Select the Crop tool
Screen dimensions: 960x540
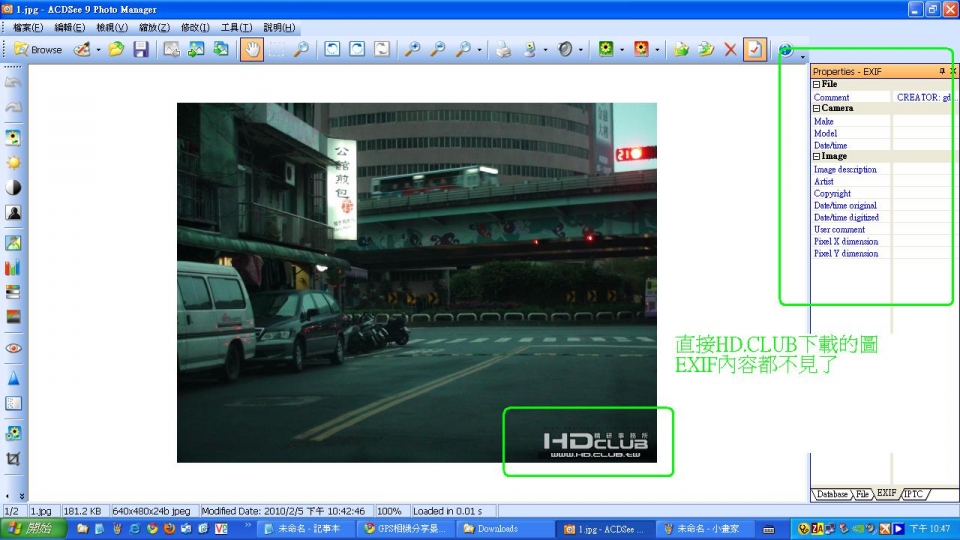(x=13, y=459)
